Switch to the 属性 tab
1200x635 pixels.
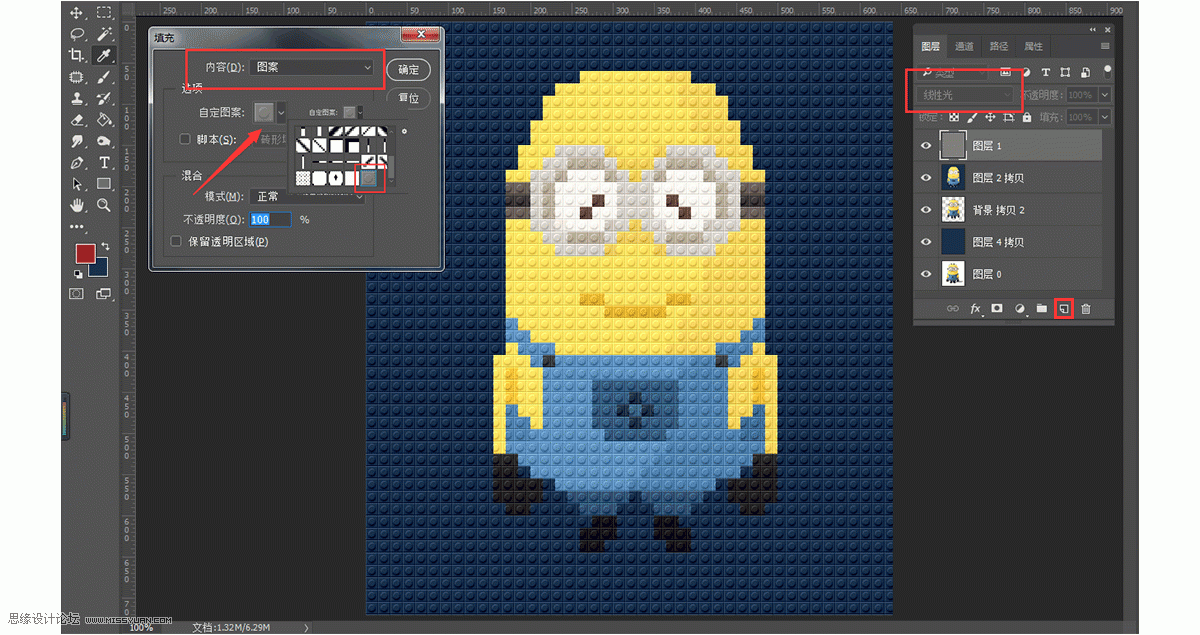coord(1033,47)
